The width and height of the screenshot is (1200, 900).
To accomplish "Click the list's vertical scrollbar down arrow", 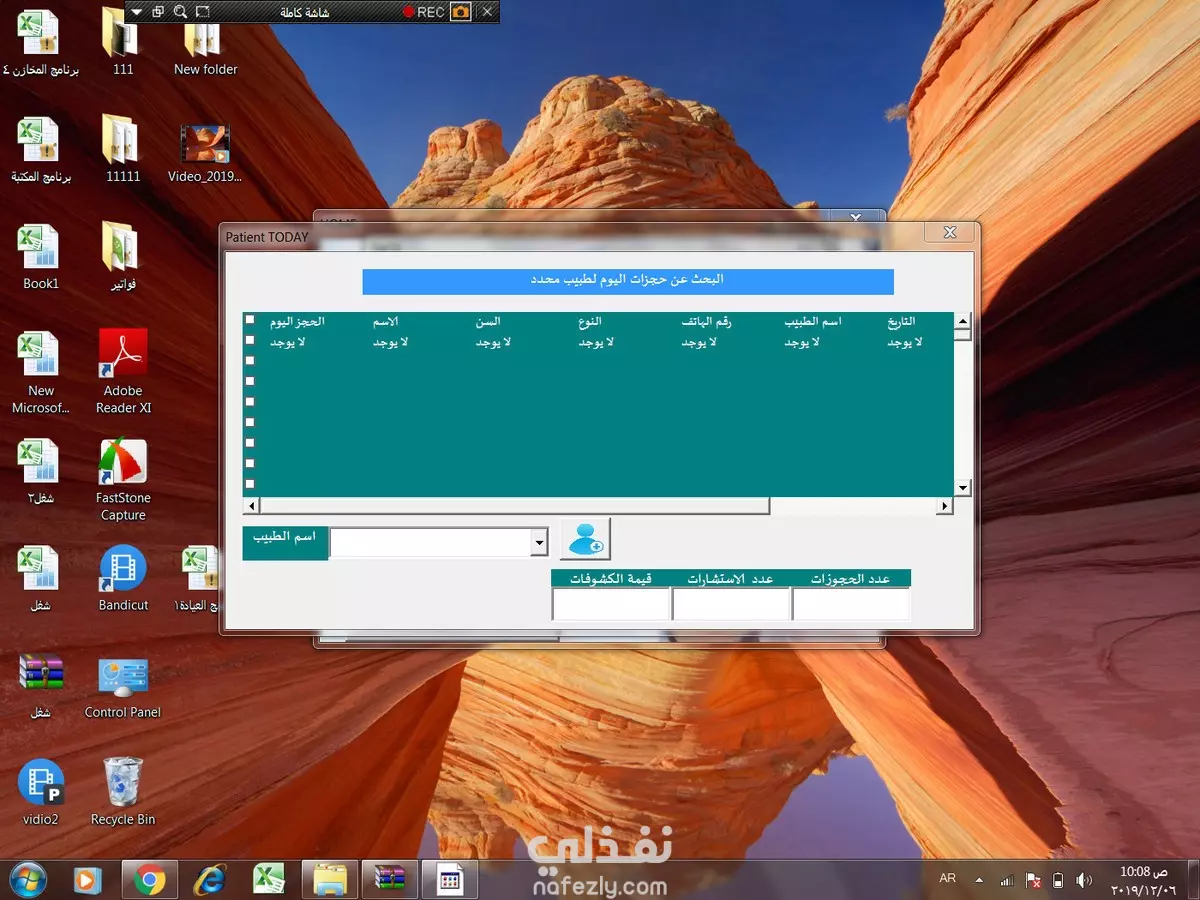I will tap(962, 487).
